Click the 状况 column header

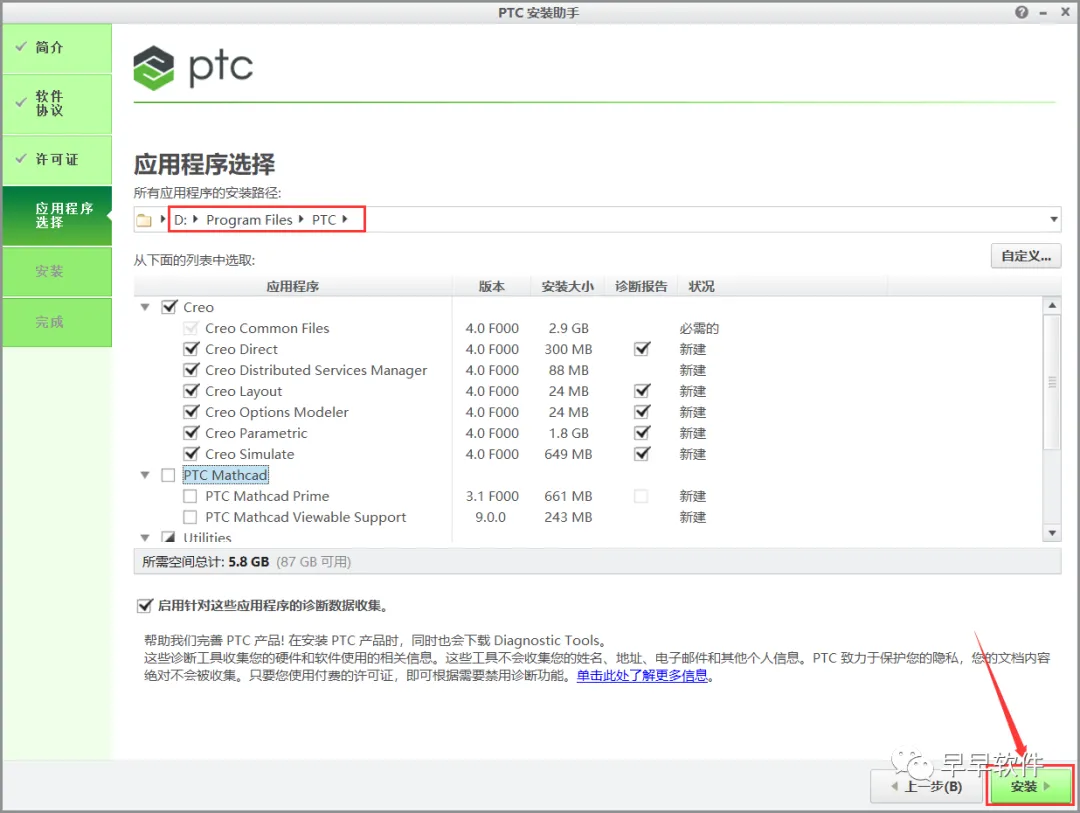[701, 287]
